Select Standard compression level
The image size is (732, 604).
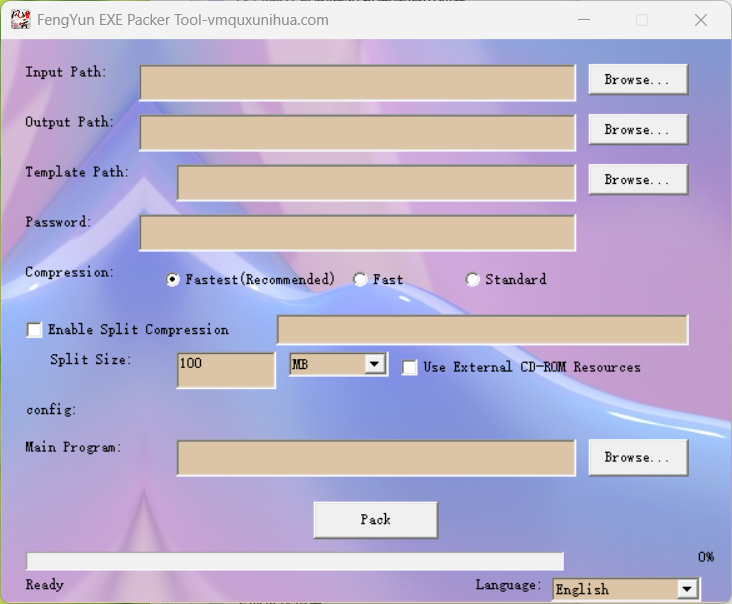(473, 280)
